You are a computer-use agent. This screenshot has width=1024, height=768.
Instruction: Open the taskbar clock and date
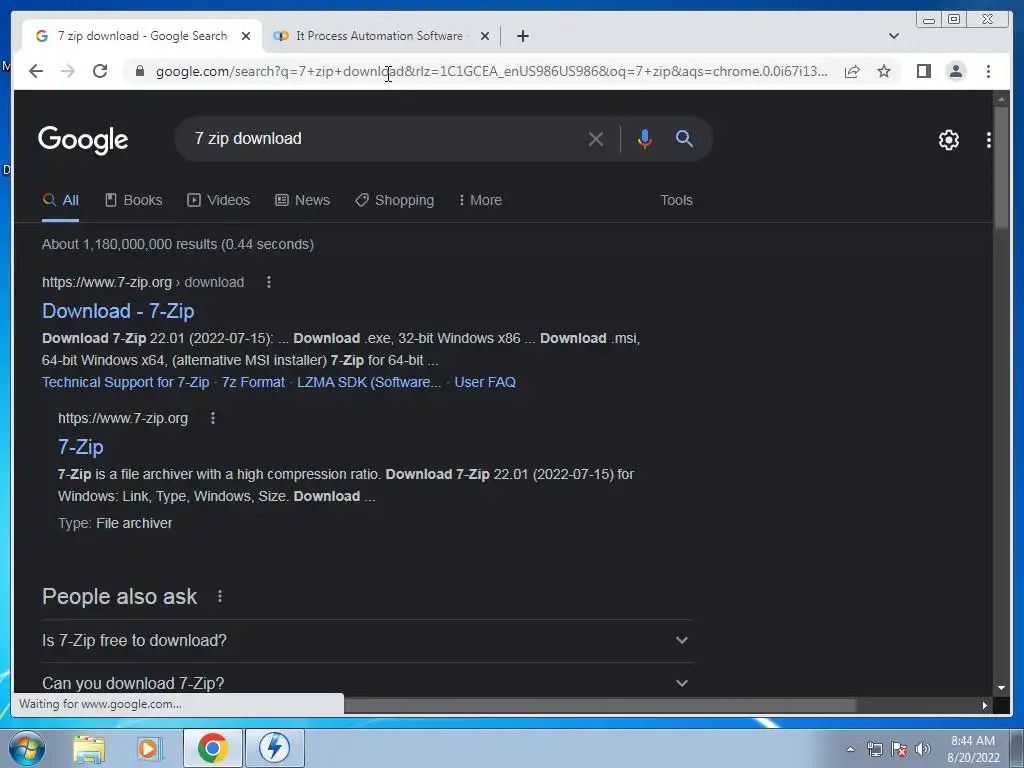[973, 749]
